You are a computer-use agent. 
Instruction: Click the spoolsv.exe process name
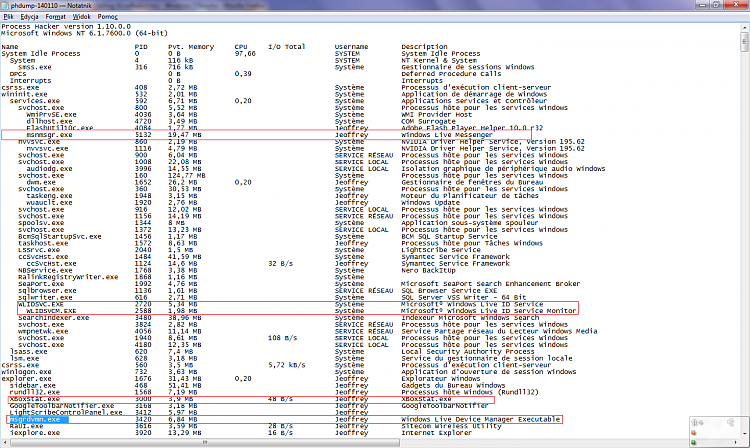tap(41, 223)
